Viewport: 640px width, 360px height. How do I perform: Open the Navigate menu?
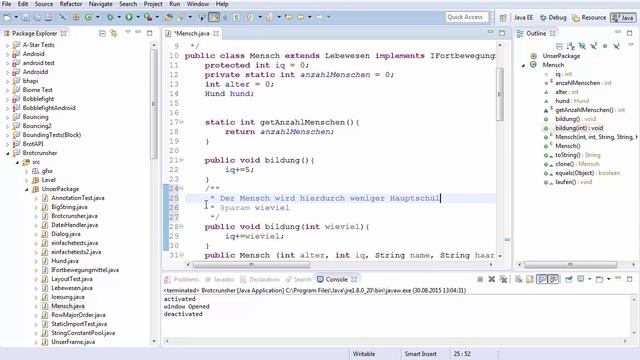[100, 4]
